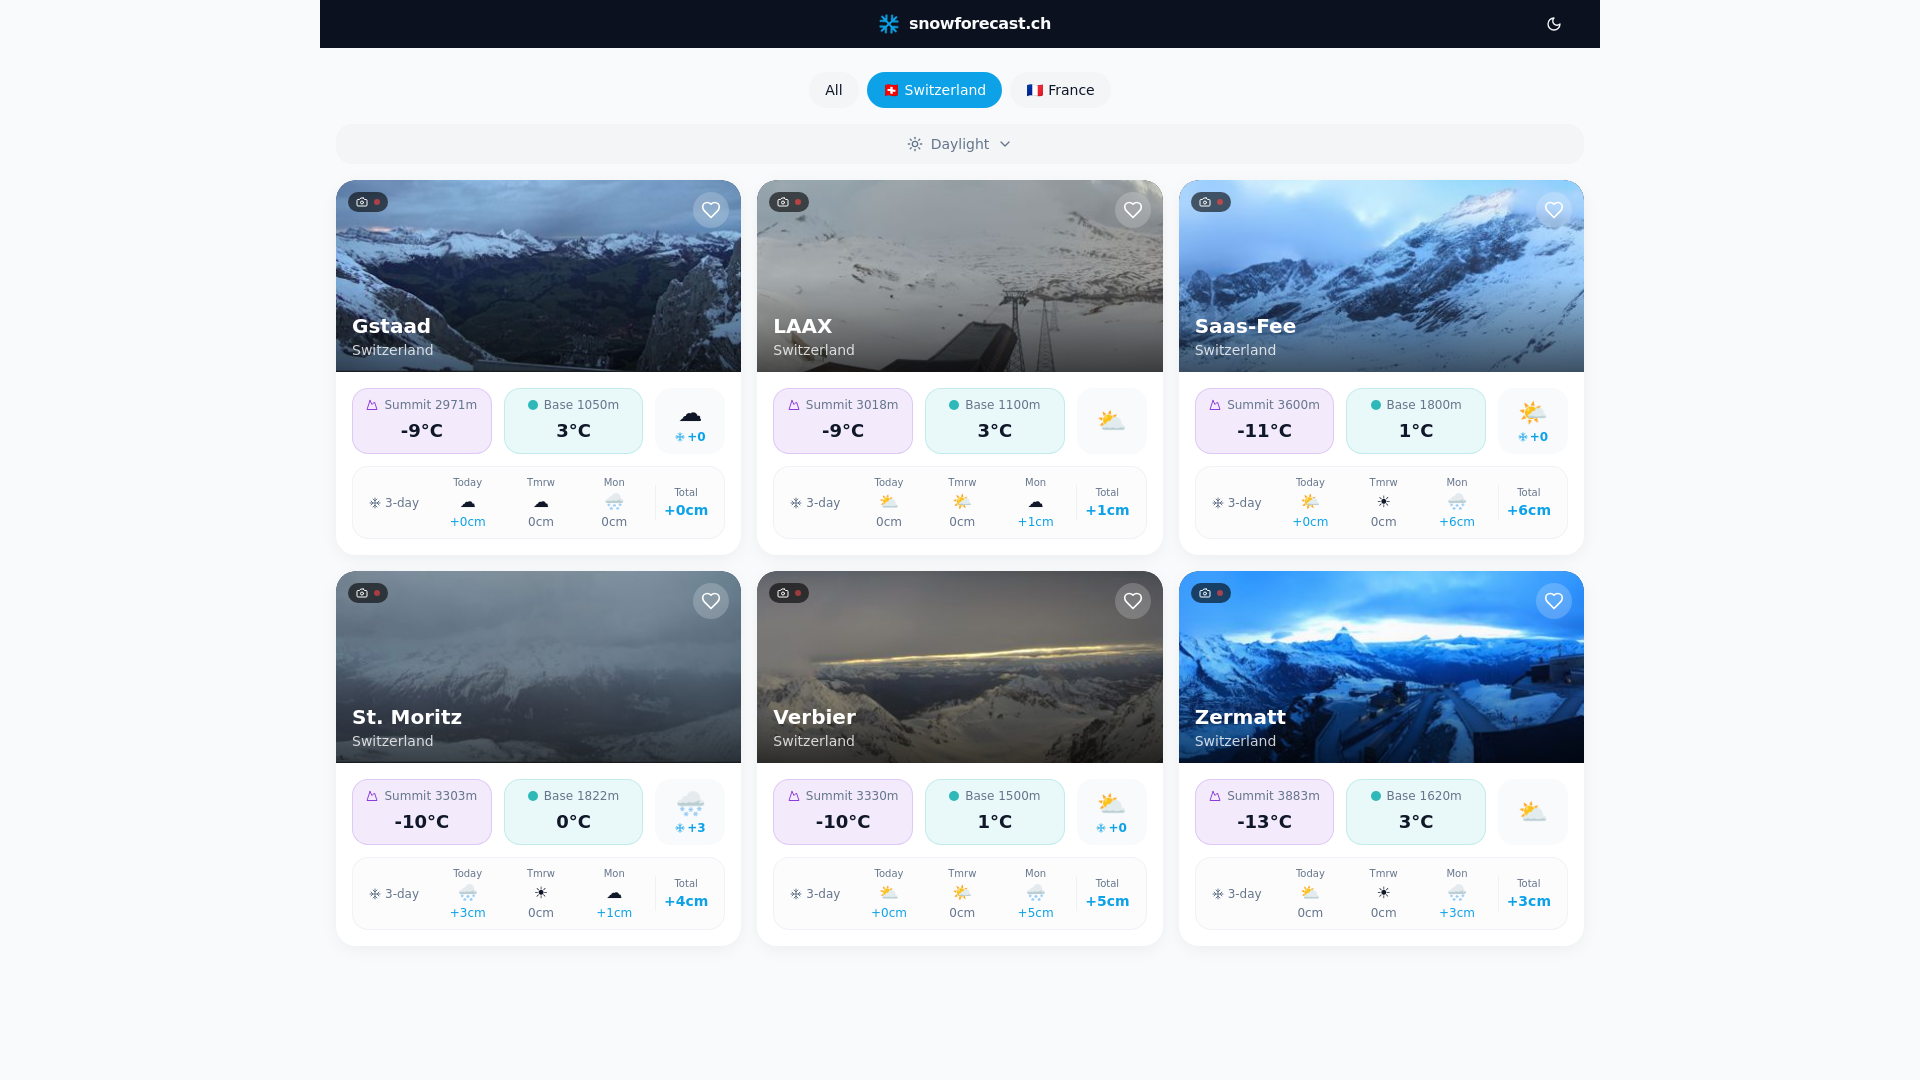The height and width of the screenshot is (1080, 1920).
Task: Click Zermatt's Monday snow forecast icon
Action: (1457, 893)
